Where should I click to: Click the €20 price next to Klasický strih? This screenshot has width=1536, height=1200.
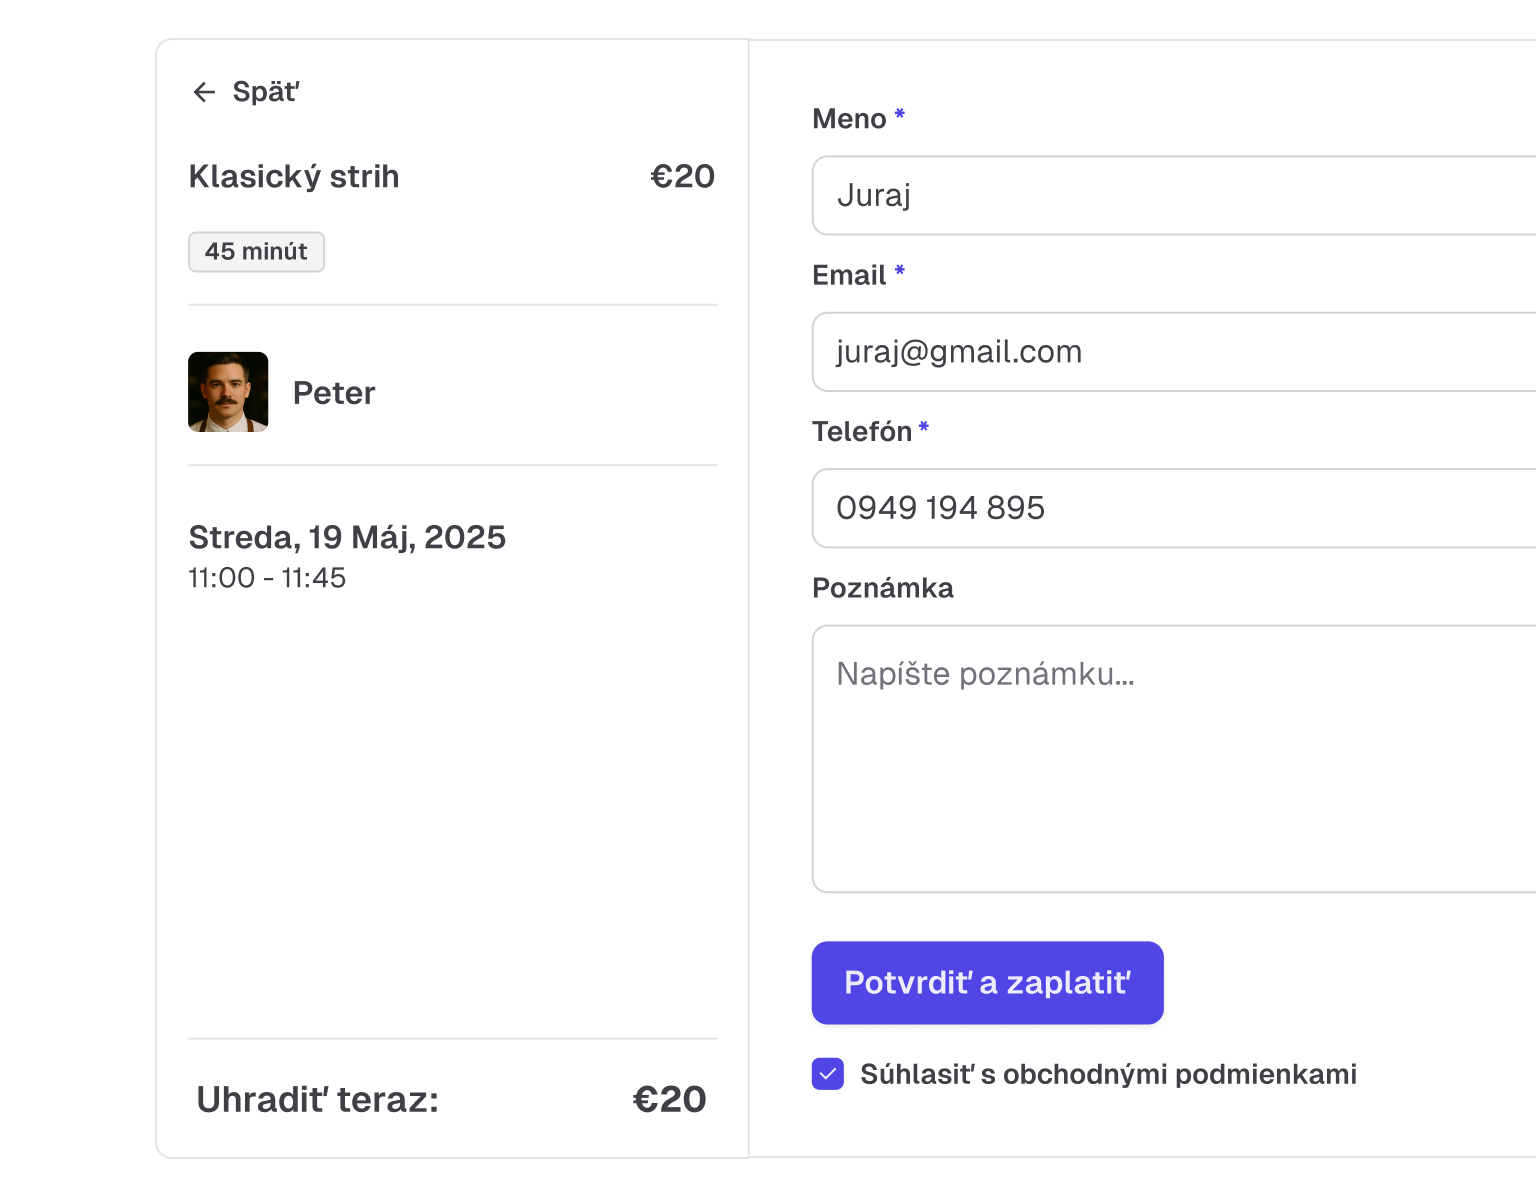pos(681,176)
